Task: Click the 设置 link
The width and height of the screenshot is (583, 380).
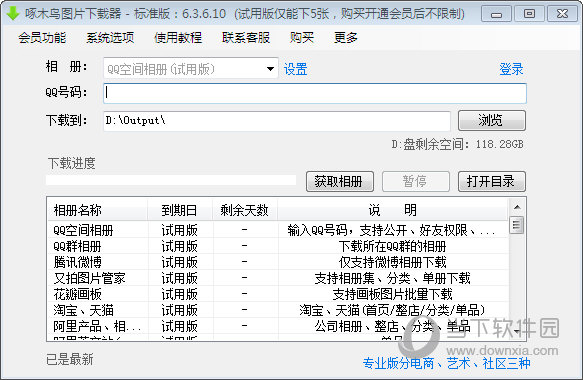Action: click(x=296, y=69)
